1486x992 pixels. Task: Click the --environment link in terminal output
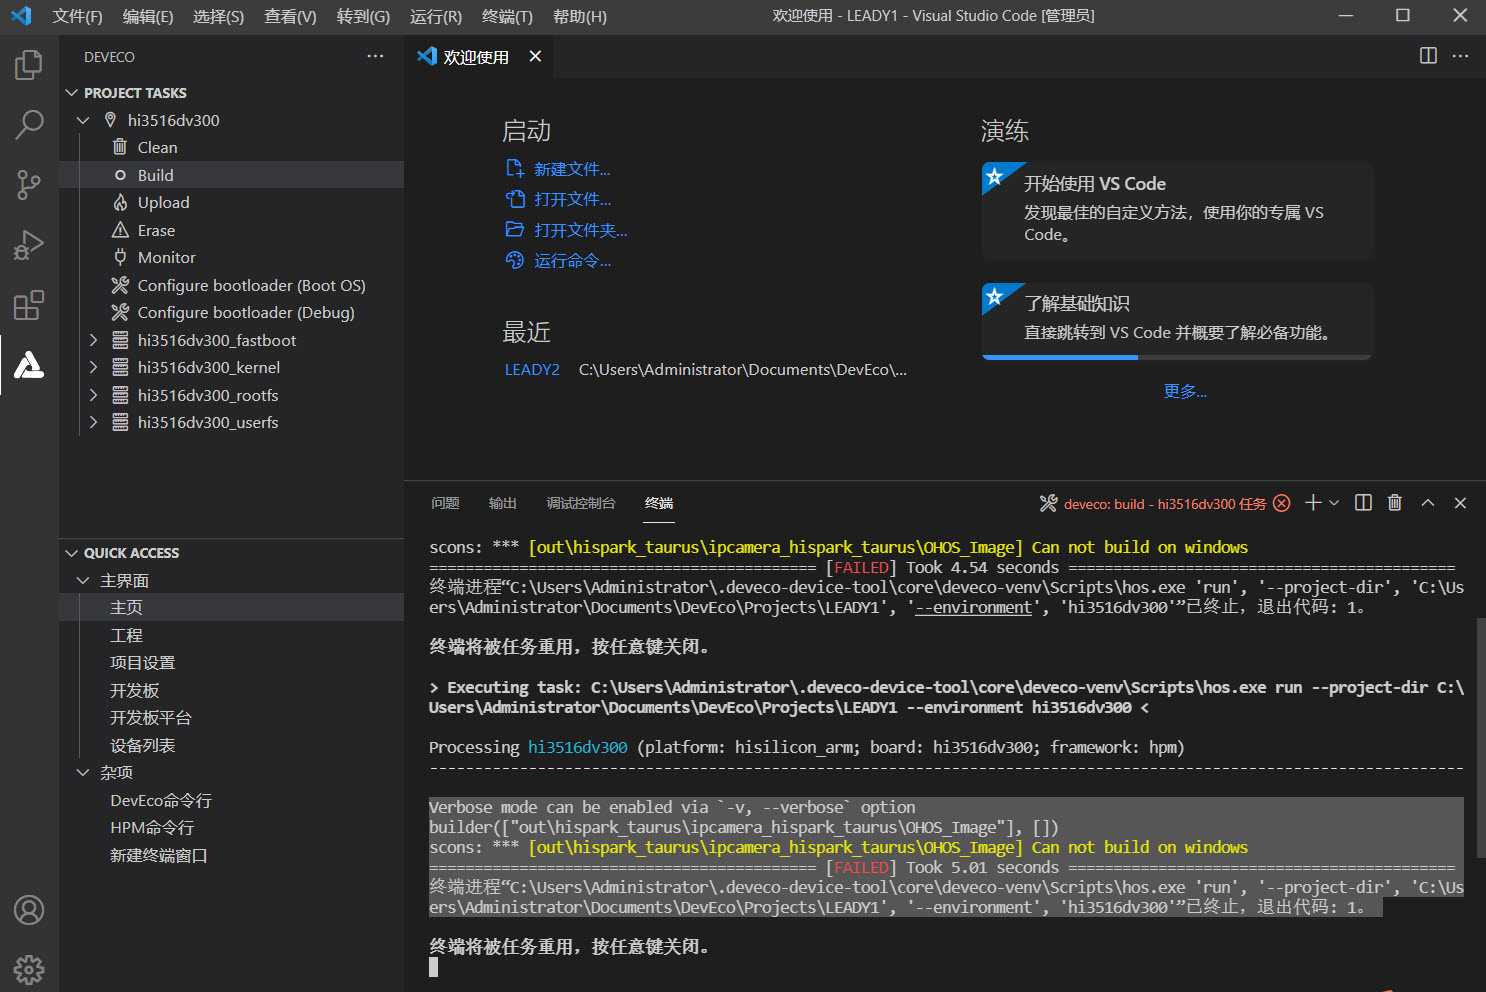point(974,607)
